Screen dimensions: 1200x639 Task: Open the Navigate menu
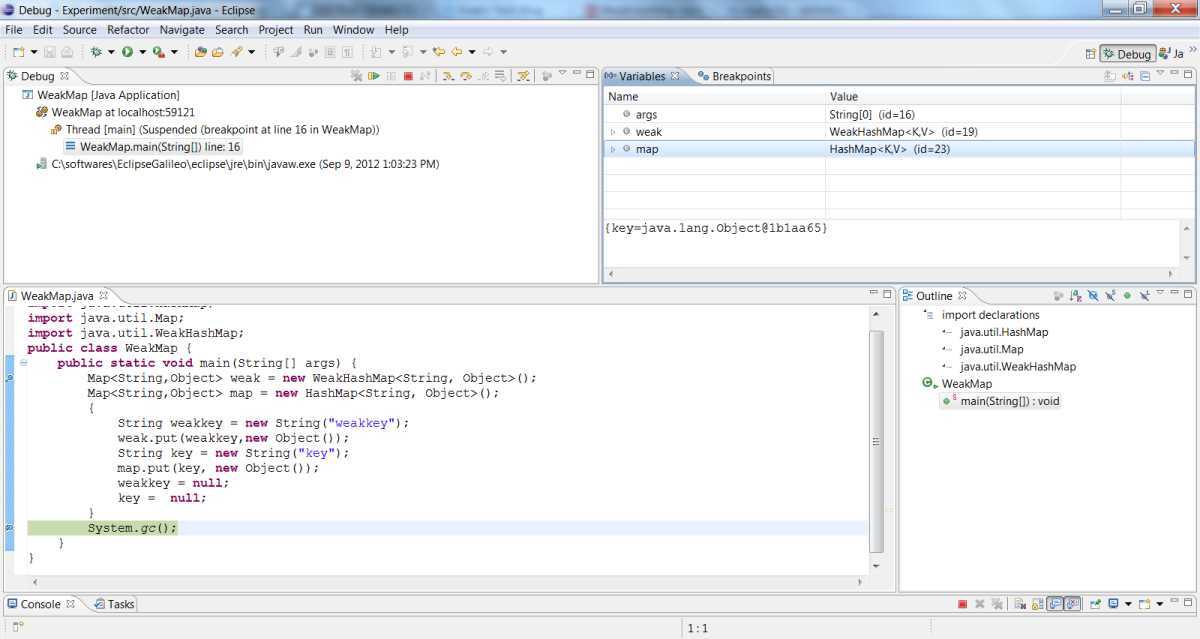182,30
